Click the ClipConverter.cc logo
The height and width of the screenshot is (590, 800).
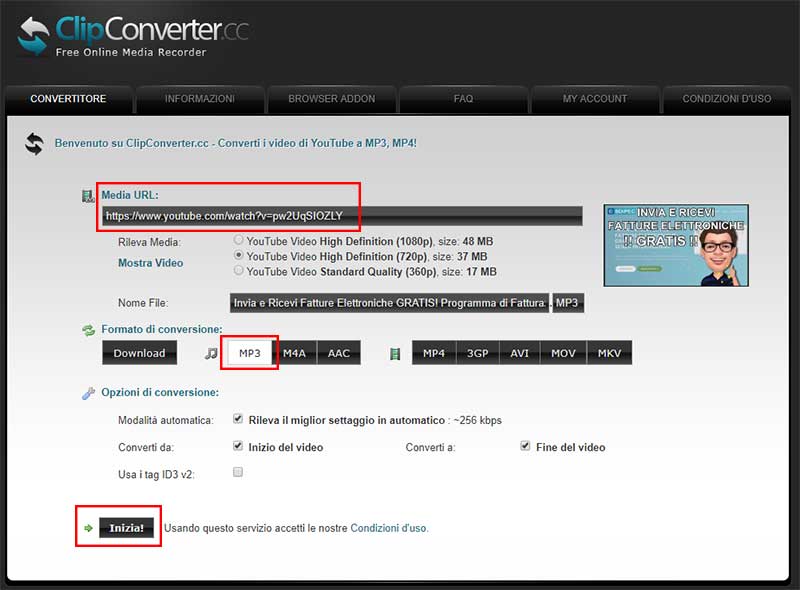[133, 35]
